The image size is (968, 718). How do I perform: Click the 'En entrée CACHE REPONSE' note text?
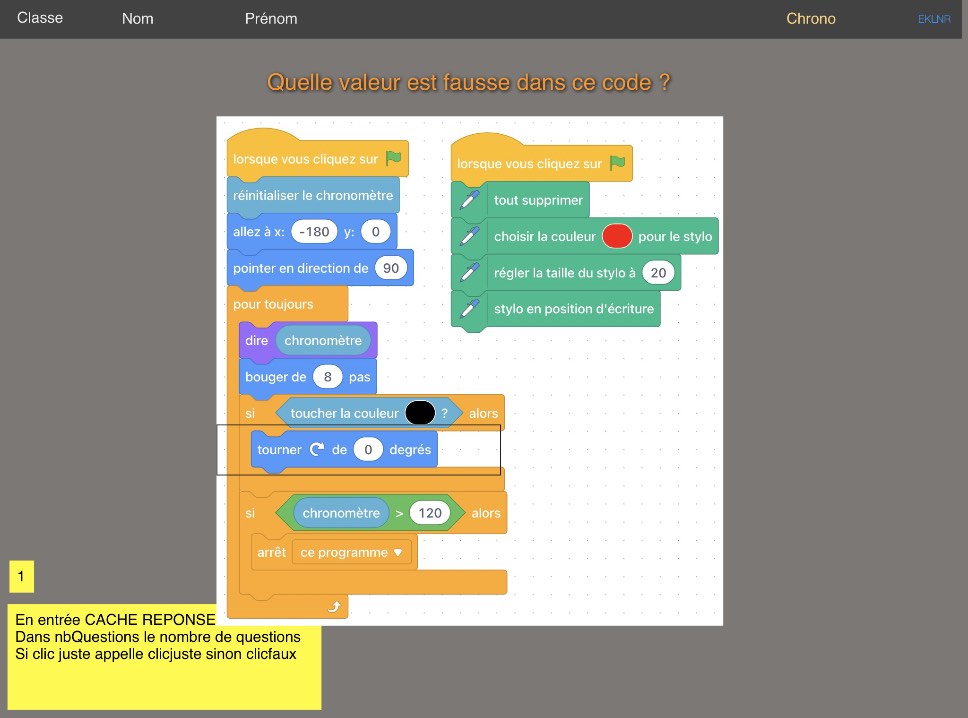pos(115,620)
